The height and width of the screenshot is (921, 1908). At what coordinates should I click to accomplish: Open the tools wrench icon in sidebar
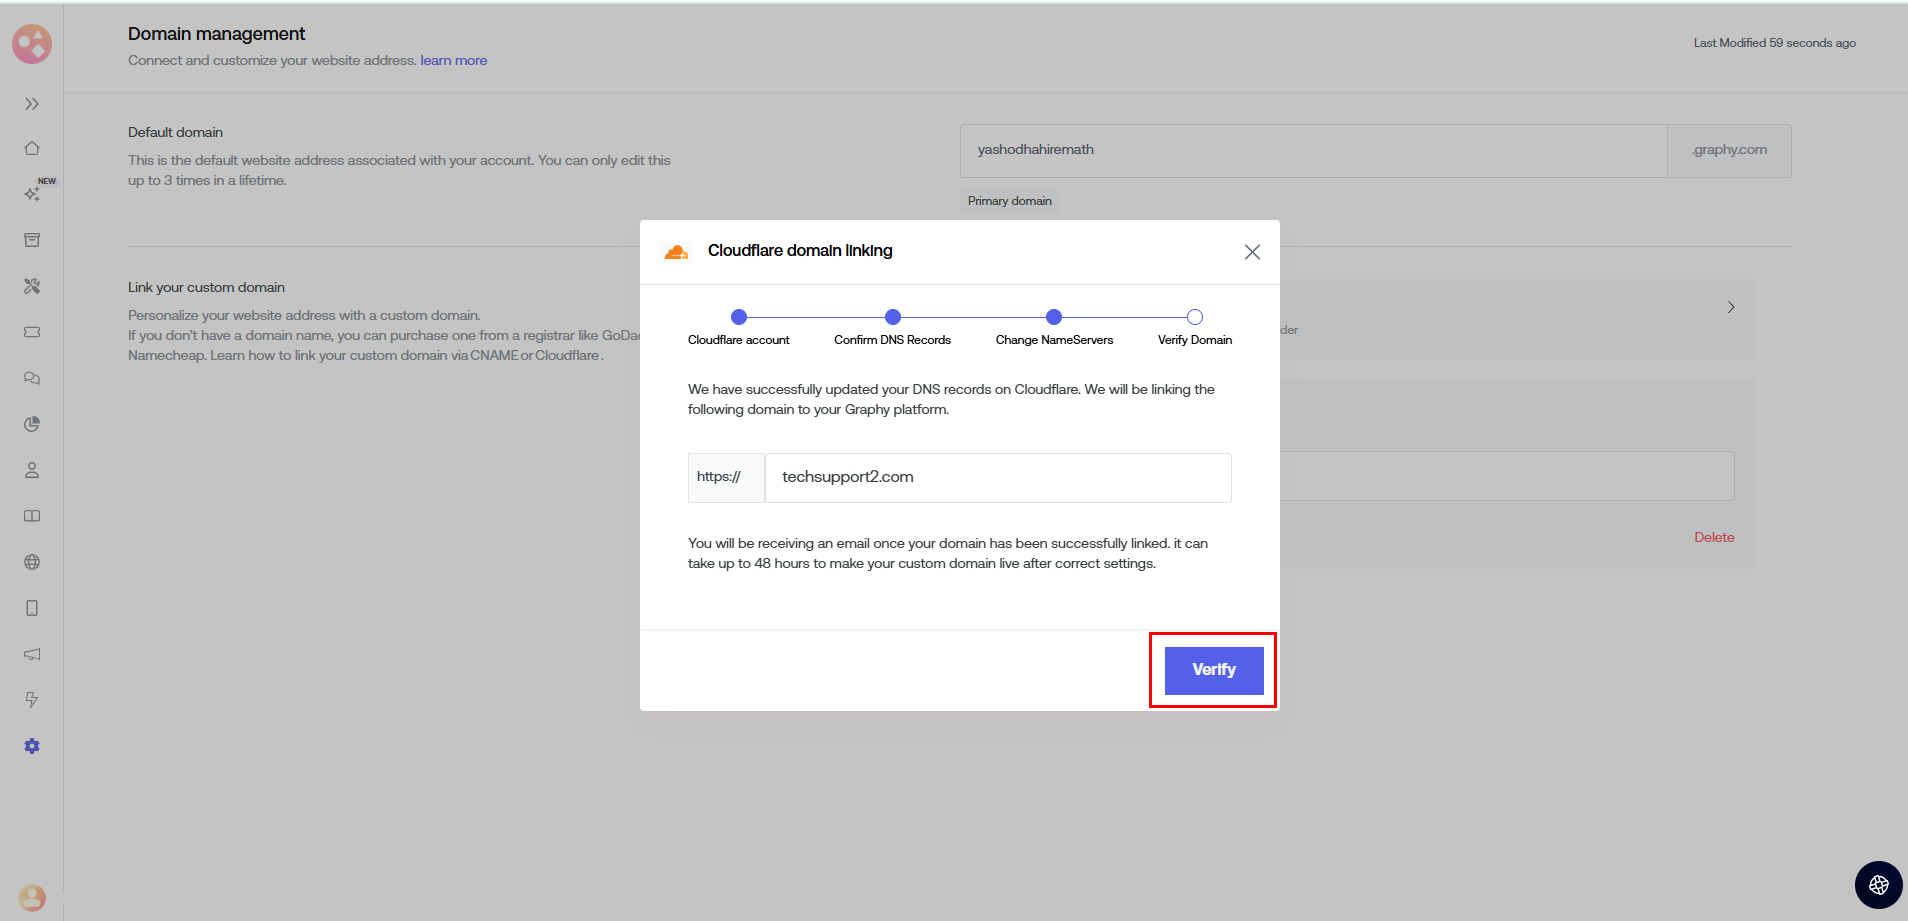click(32, 286)
